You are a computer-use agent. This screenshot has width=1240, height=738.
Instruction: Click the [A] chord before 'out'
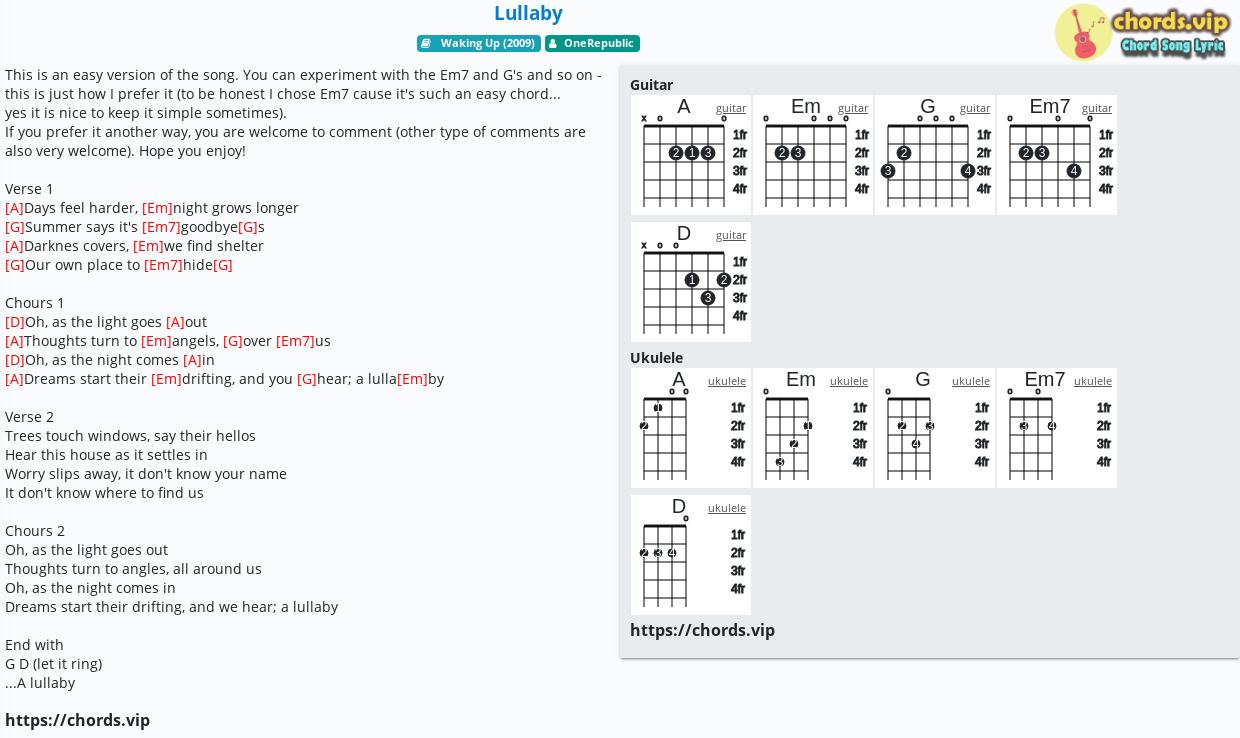[x=175, y=322]
